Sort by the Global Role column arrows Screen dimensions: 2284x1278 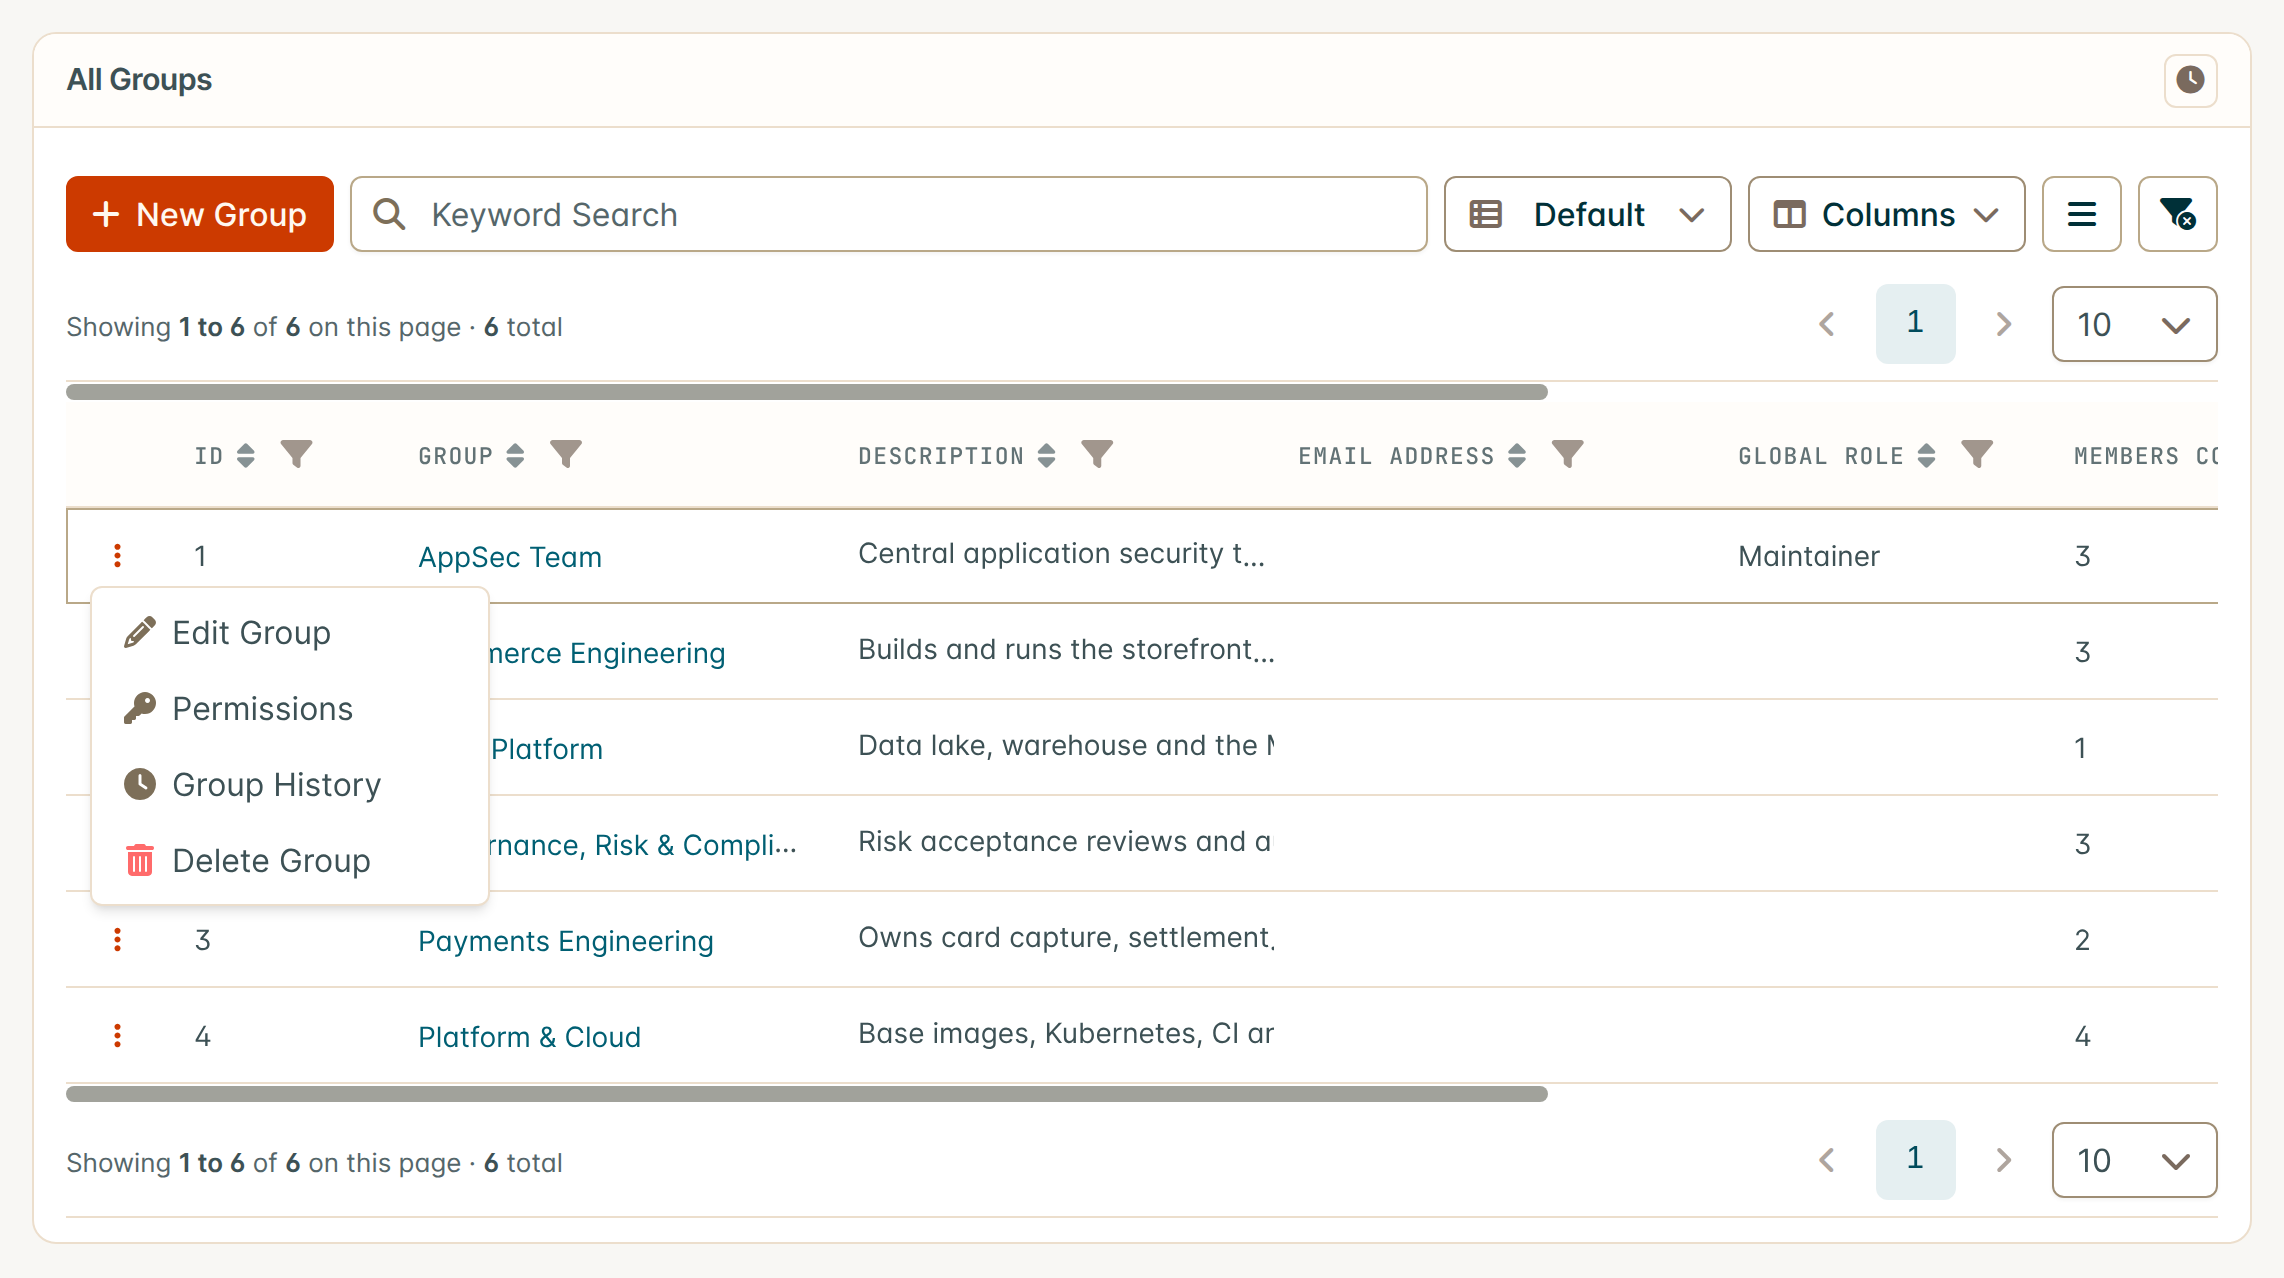point(1927,456)
